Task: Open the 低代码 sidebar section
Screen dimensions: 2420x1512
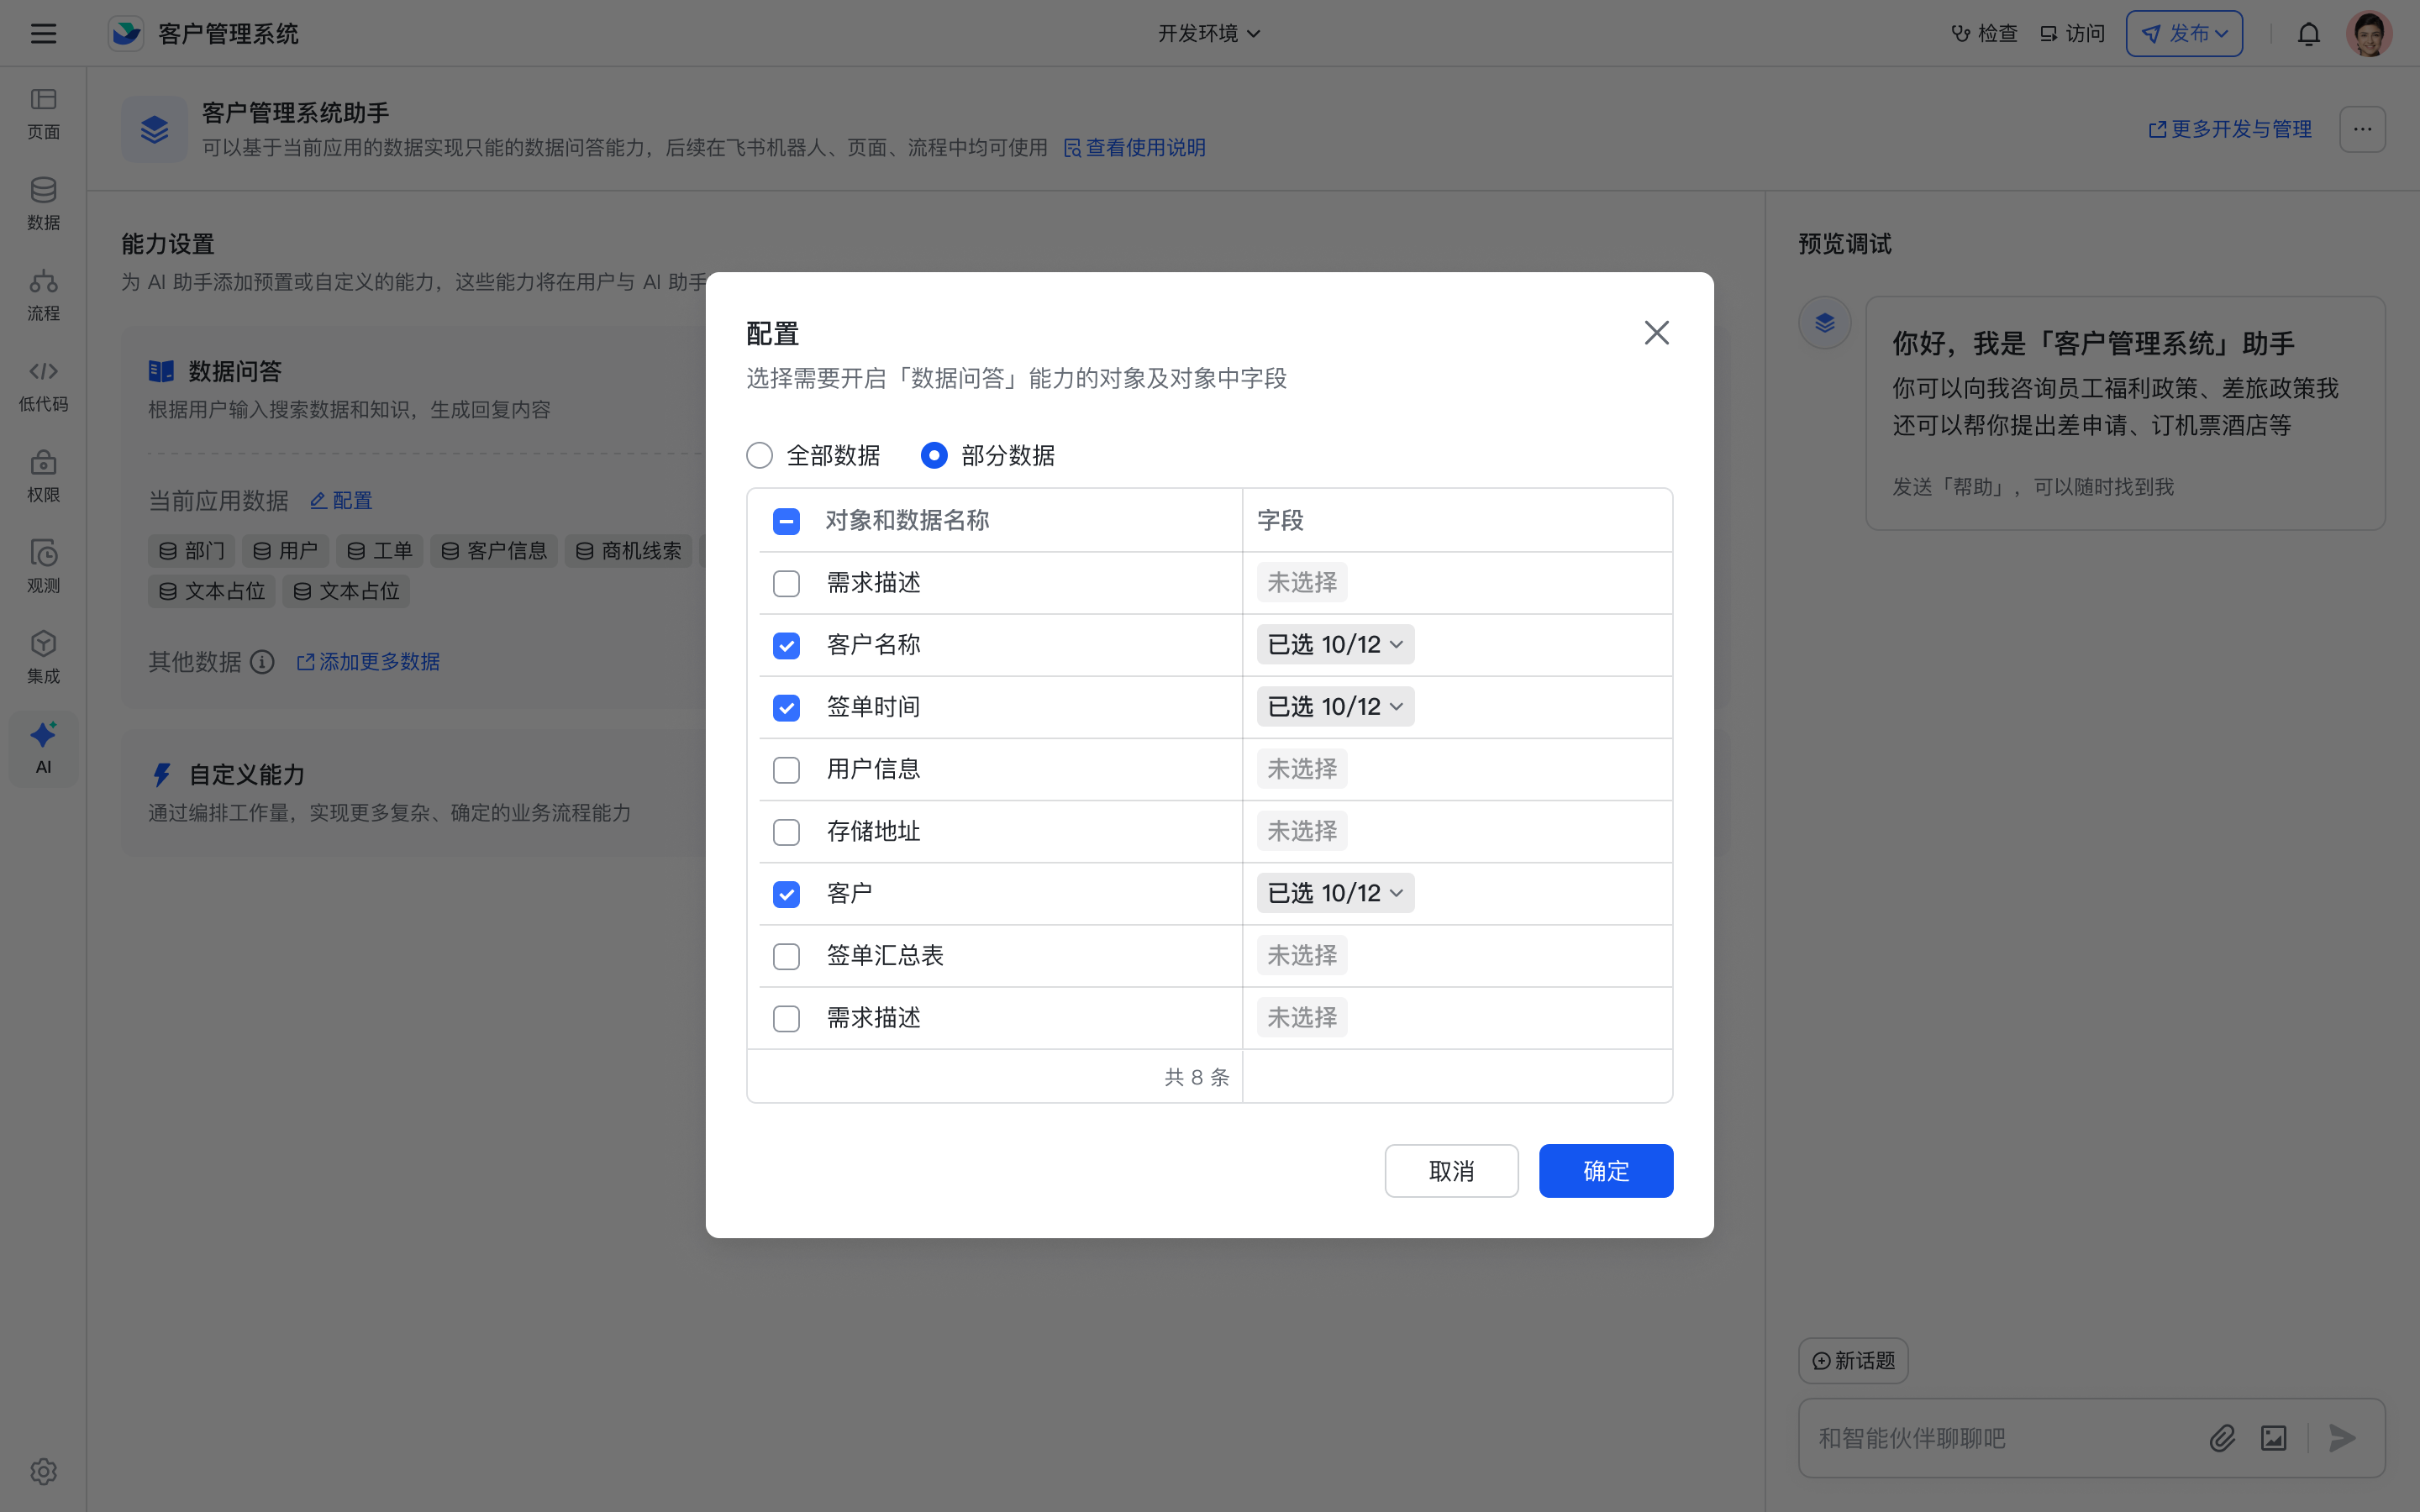Action: pos(43,386)
